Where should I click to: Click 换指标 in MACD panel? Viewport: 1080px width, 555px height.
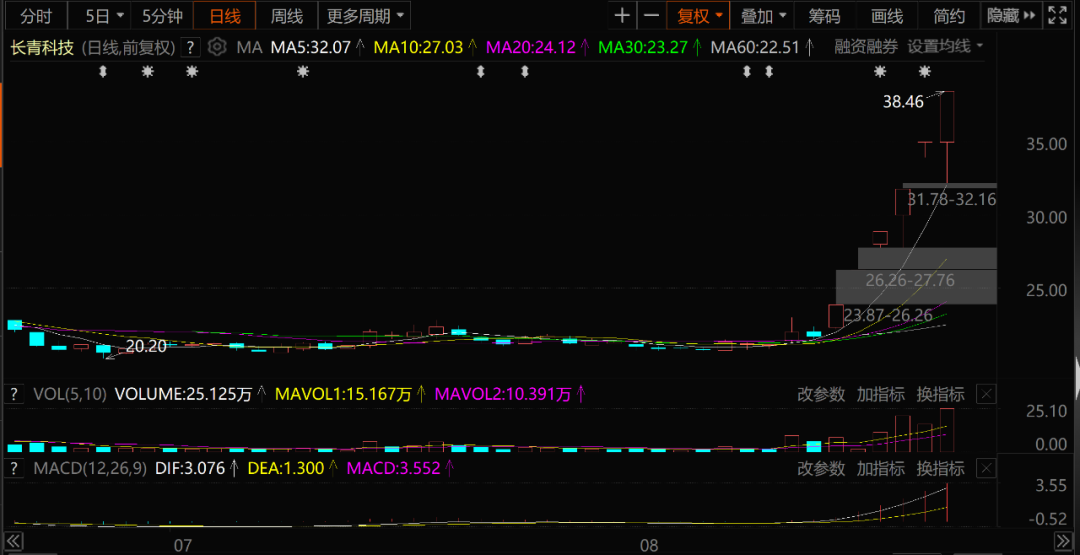coord(939,469)
